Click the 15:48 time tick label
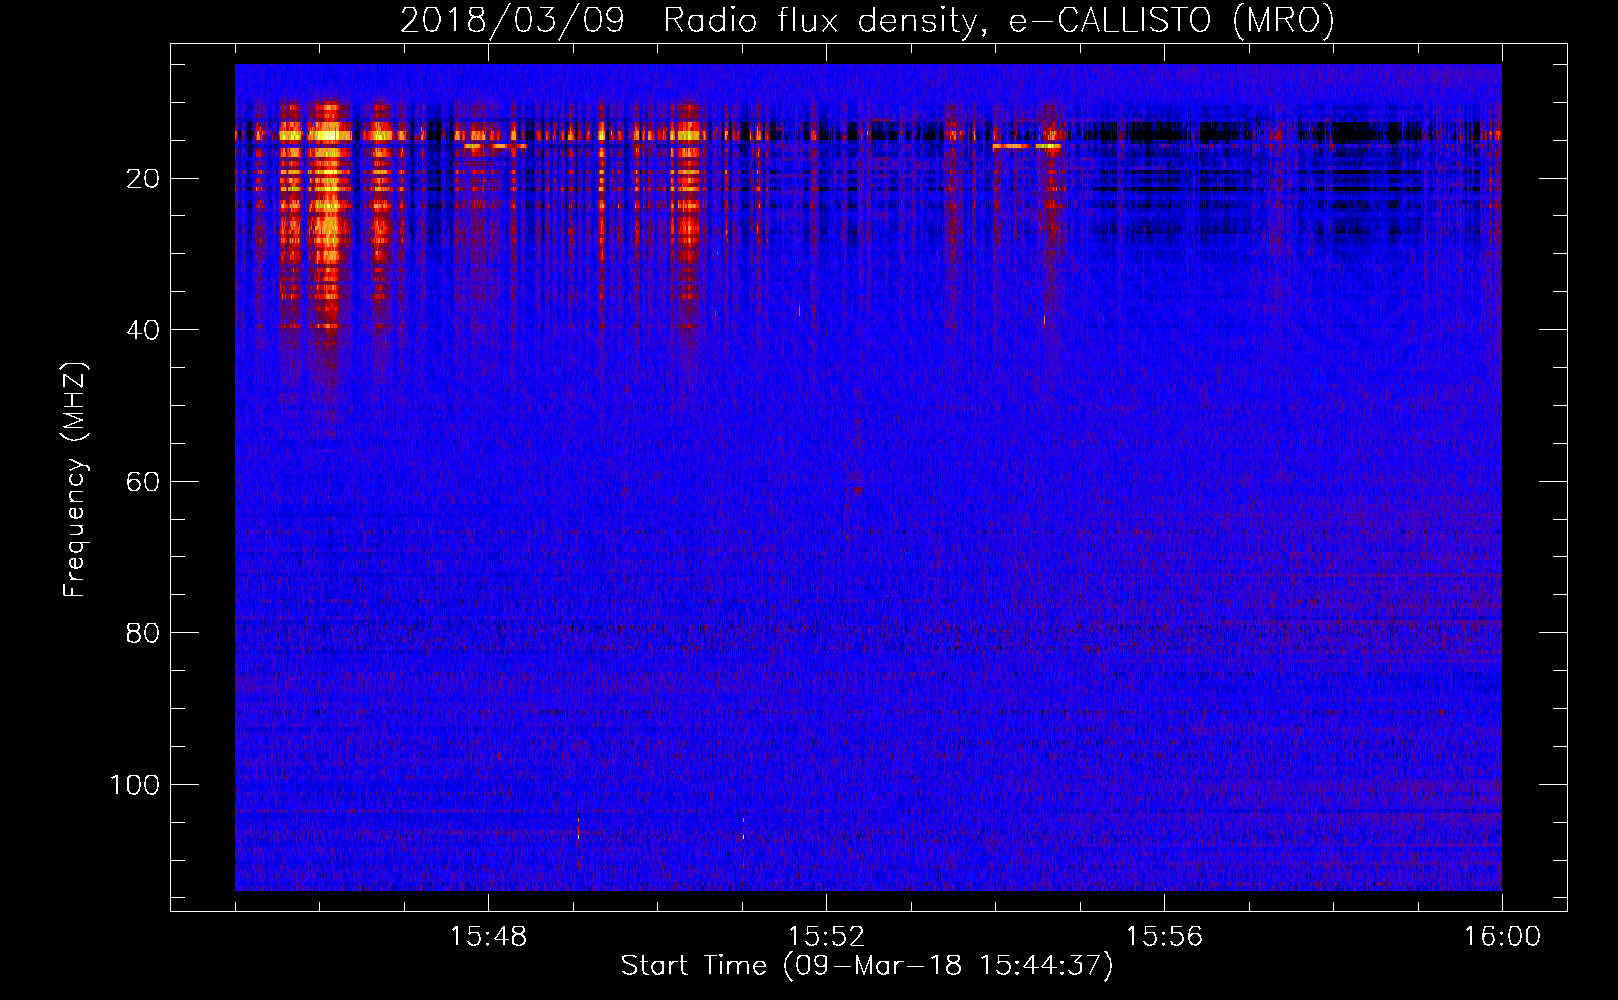The width and height of the screenshot is (1618, 1000). [488, 937]
